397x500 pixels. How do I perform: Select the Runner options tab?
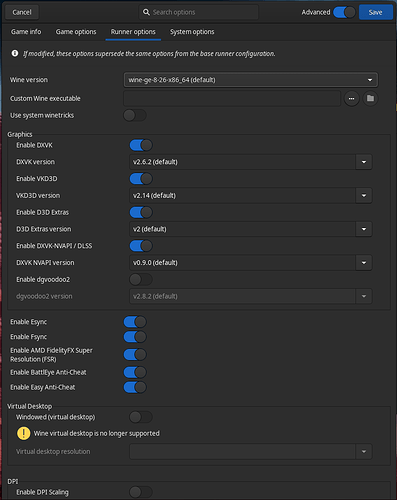pos(133,32)
